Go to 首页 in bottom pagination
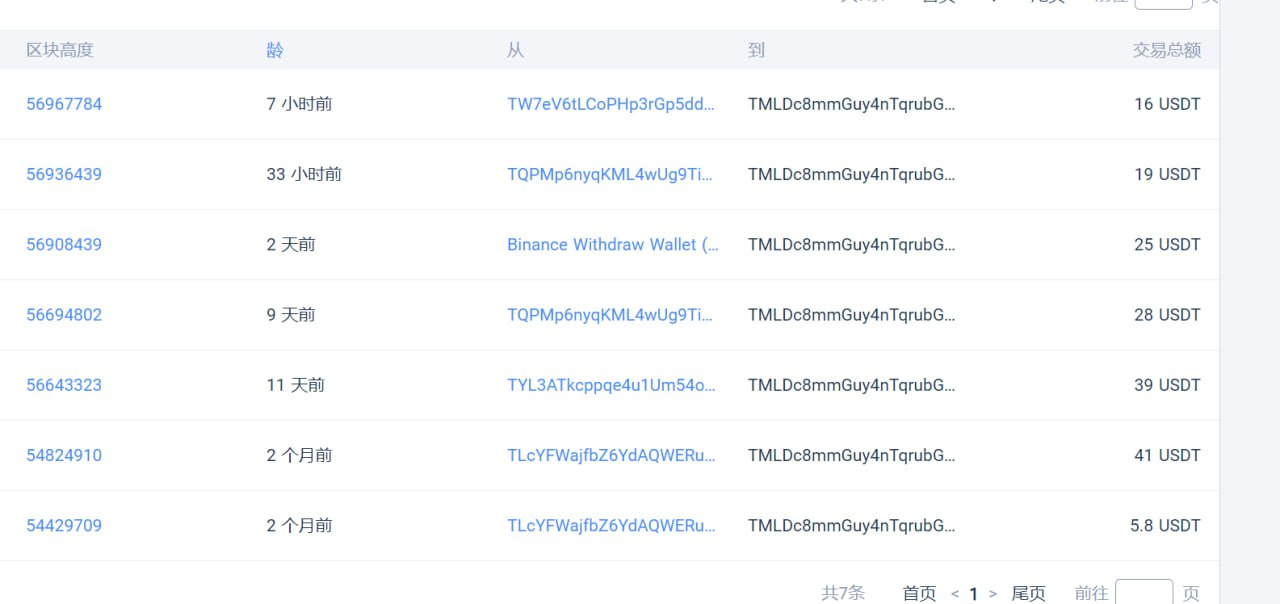This screenshot has height=604, width=1280. click(919, 593)
